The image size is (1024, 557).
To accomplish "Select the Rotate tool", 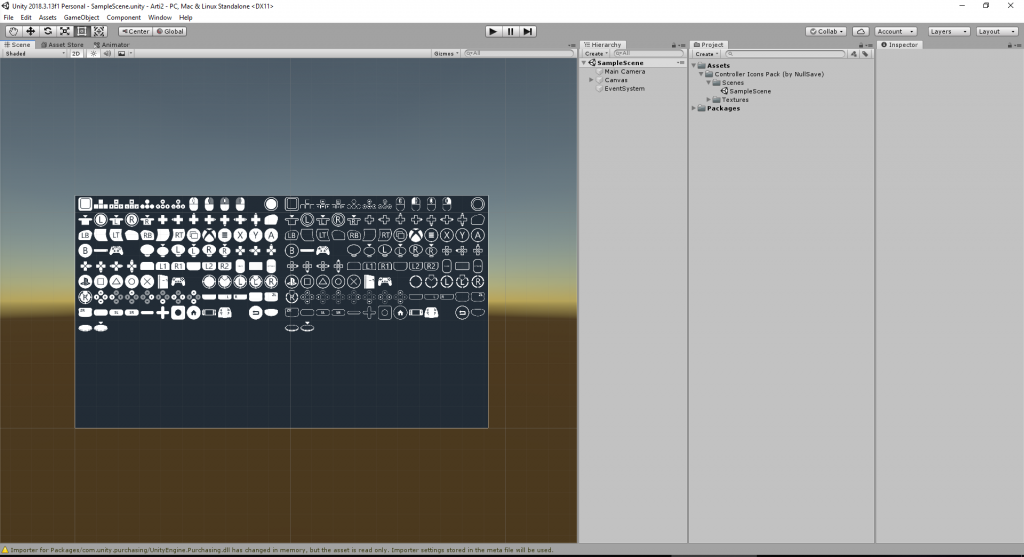I will pyautogui.click(x=47, y=31).
